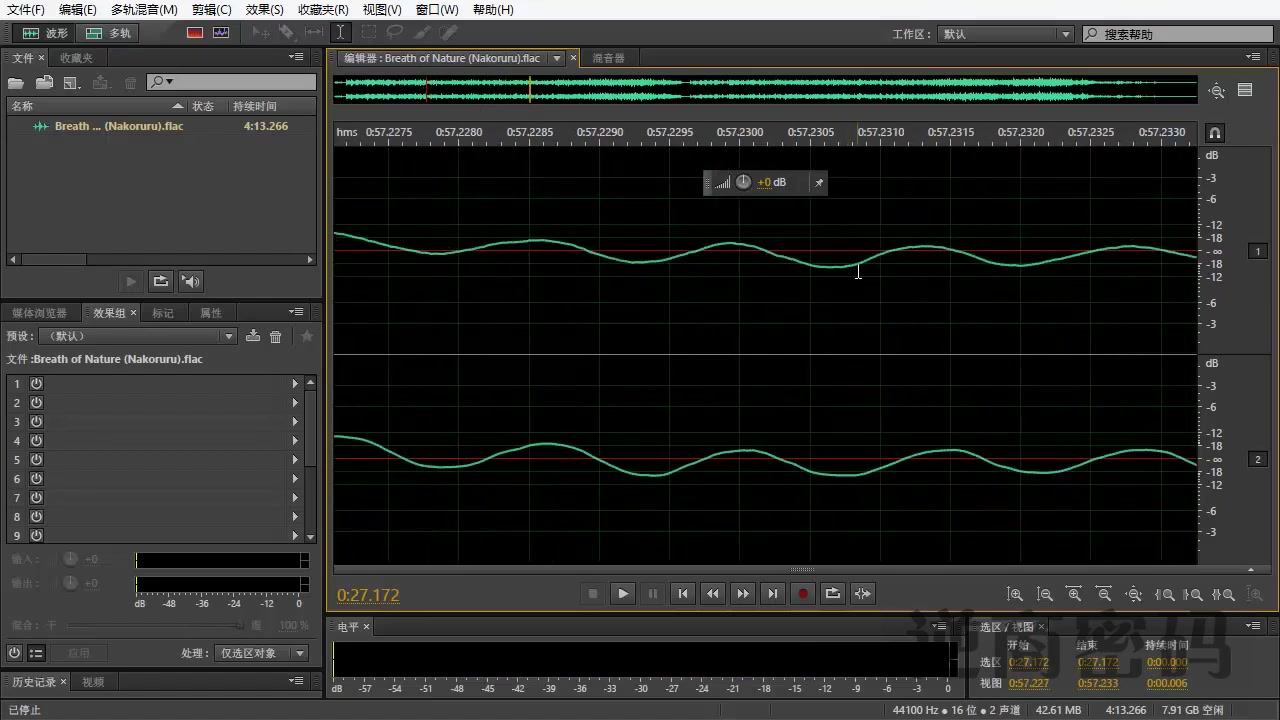1280x720 pixels.
Task: Toggle effects rack main power button
Action: pos(14,653)
